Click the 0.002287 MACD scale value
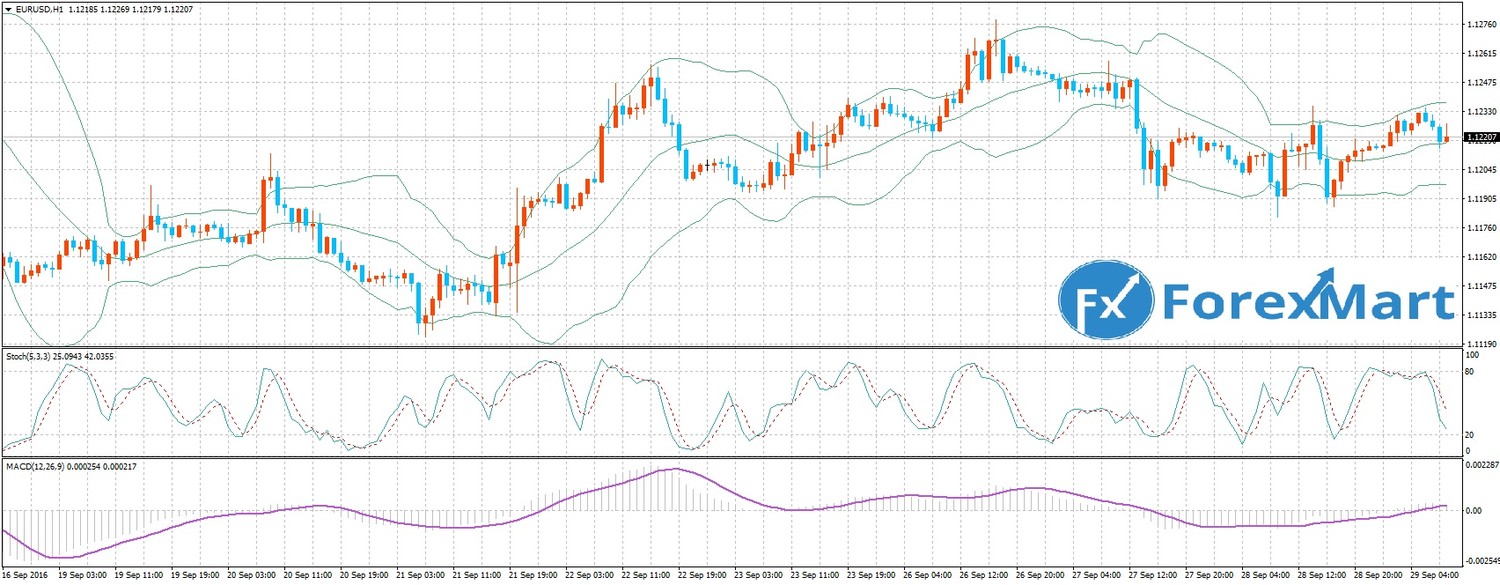Image resolution: width=1500 pixels, height=585 pixels. [1479, 465]
